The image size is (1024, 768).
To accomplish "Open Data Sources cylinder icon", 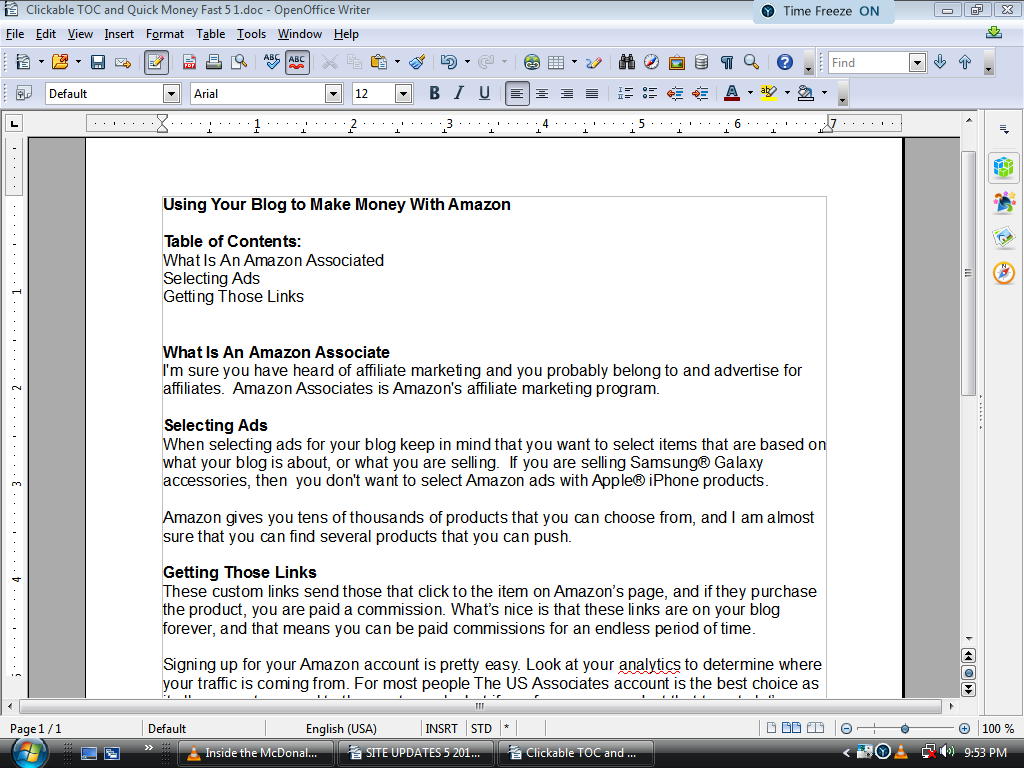I will [x=701, y=62].
